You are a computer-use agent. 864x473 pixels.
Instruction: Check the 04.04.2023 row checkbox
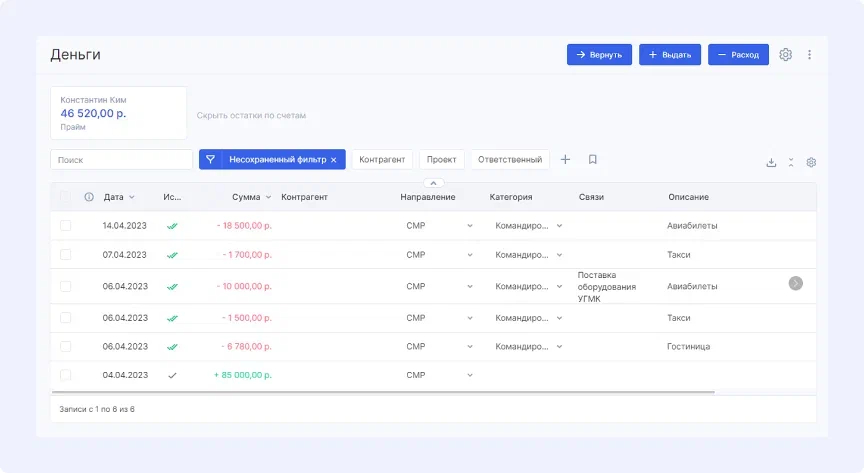click(x=66, y=375)
